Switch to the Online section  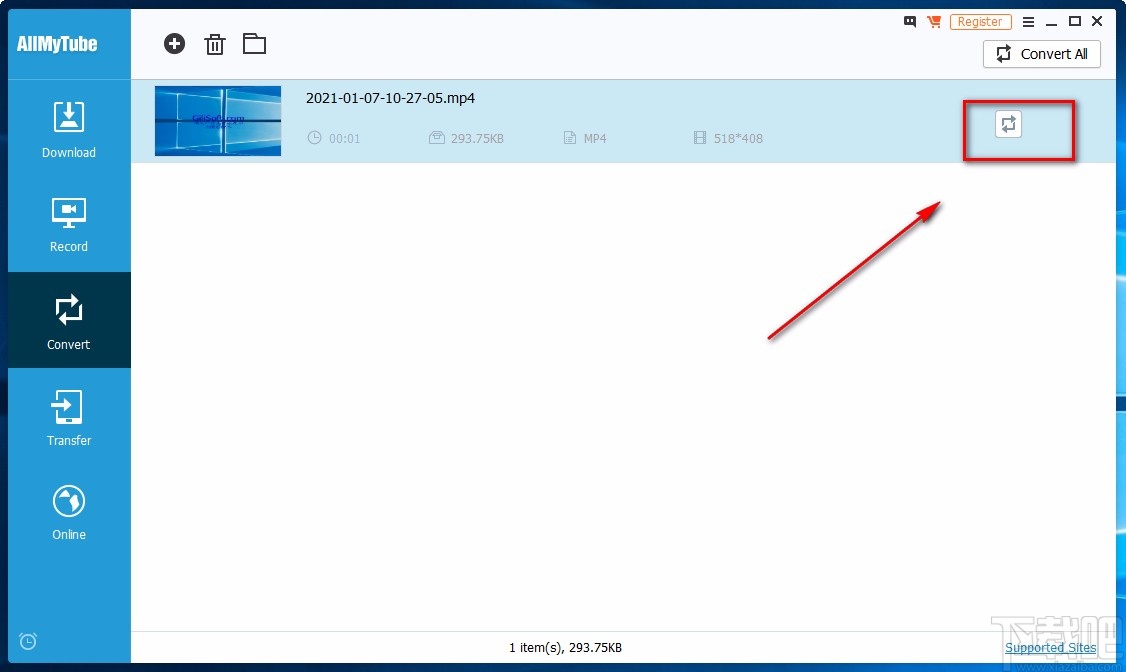point(69,512)
